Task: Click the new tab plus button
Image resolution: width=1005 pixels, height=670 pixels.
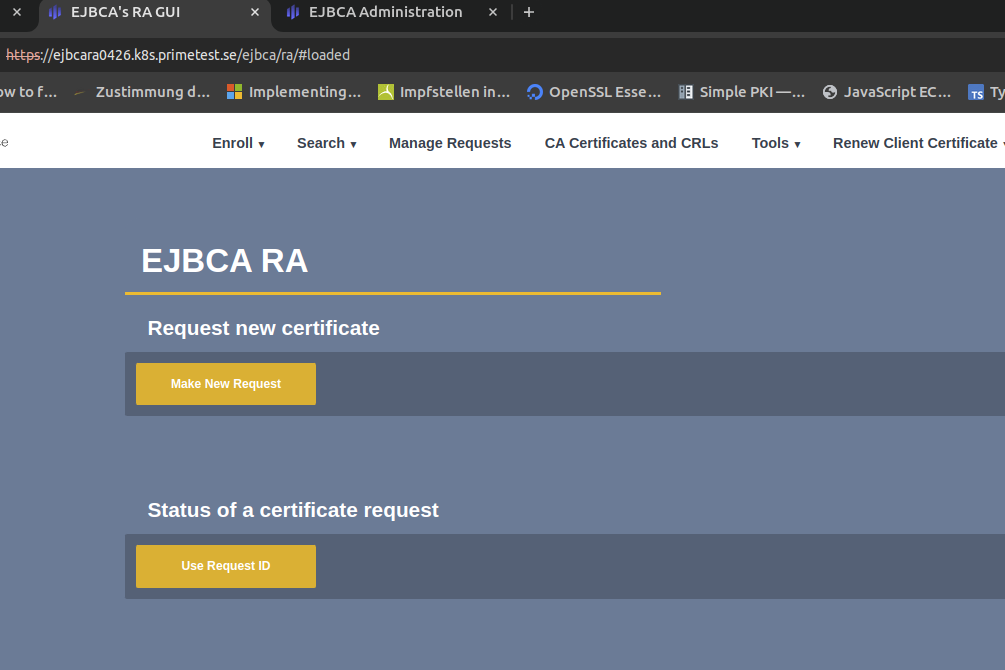Action: (x=529, y=12)
